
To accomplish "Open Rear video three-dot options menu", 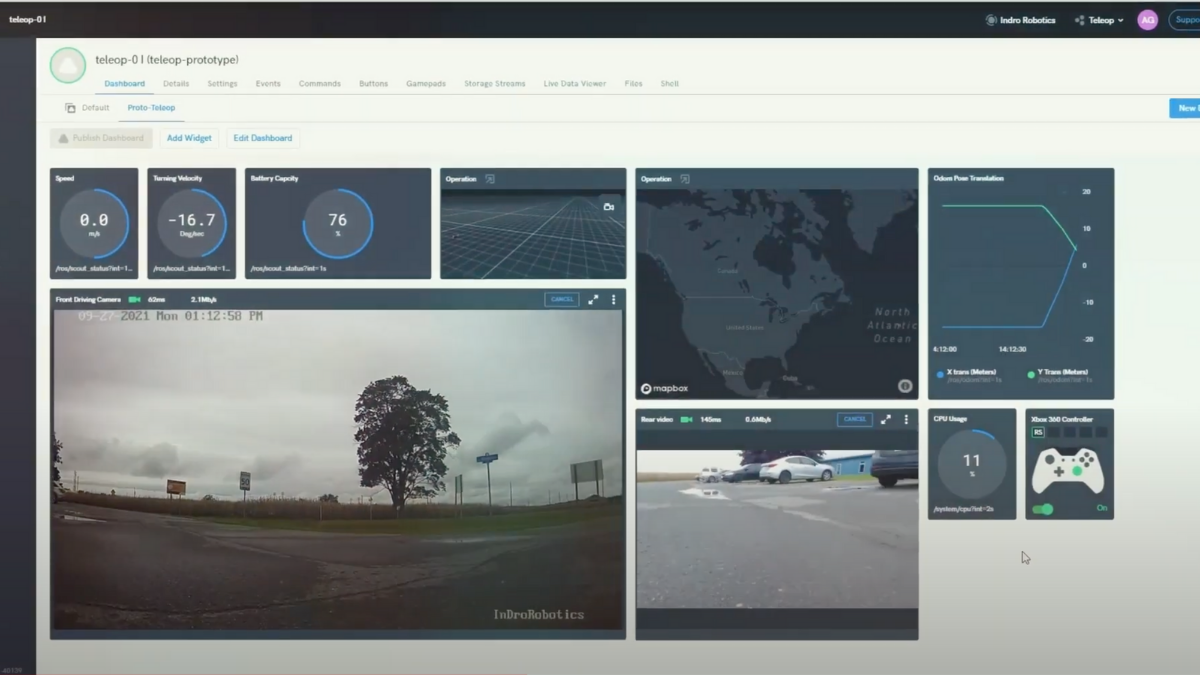I will pyautogui.click(x=906, y=419).
